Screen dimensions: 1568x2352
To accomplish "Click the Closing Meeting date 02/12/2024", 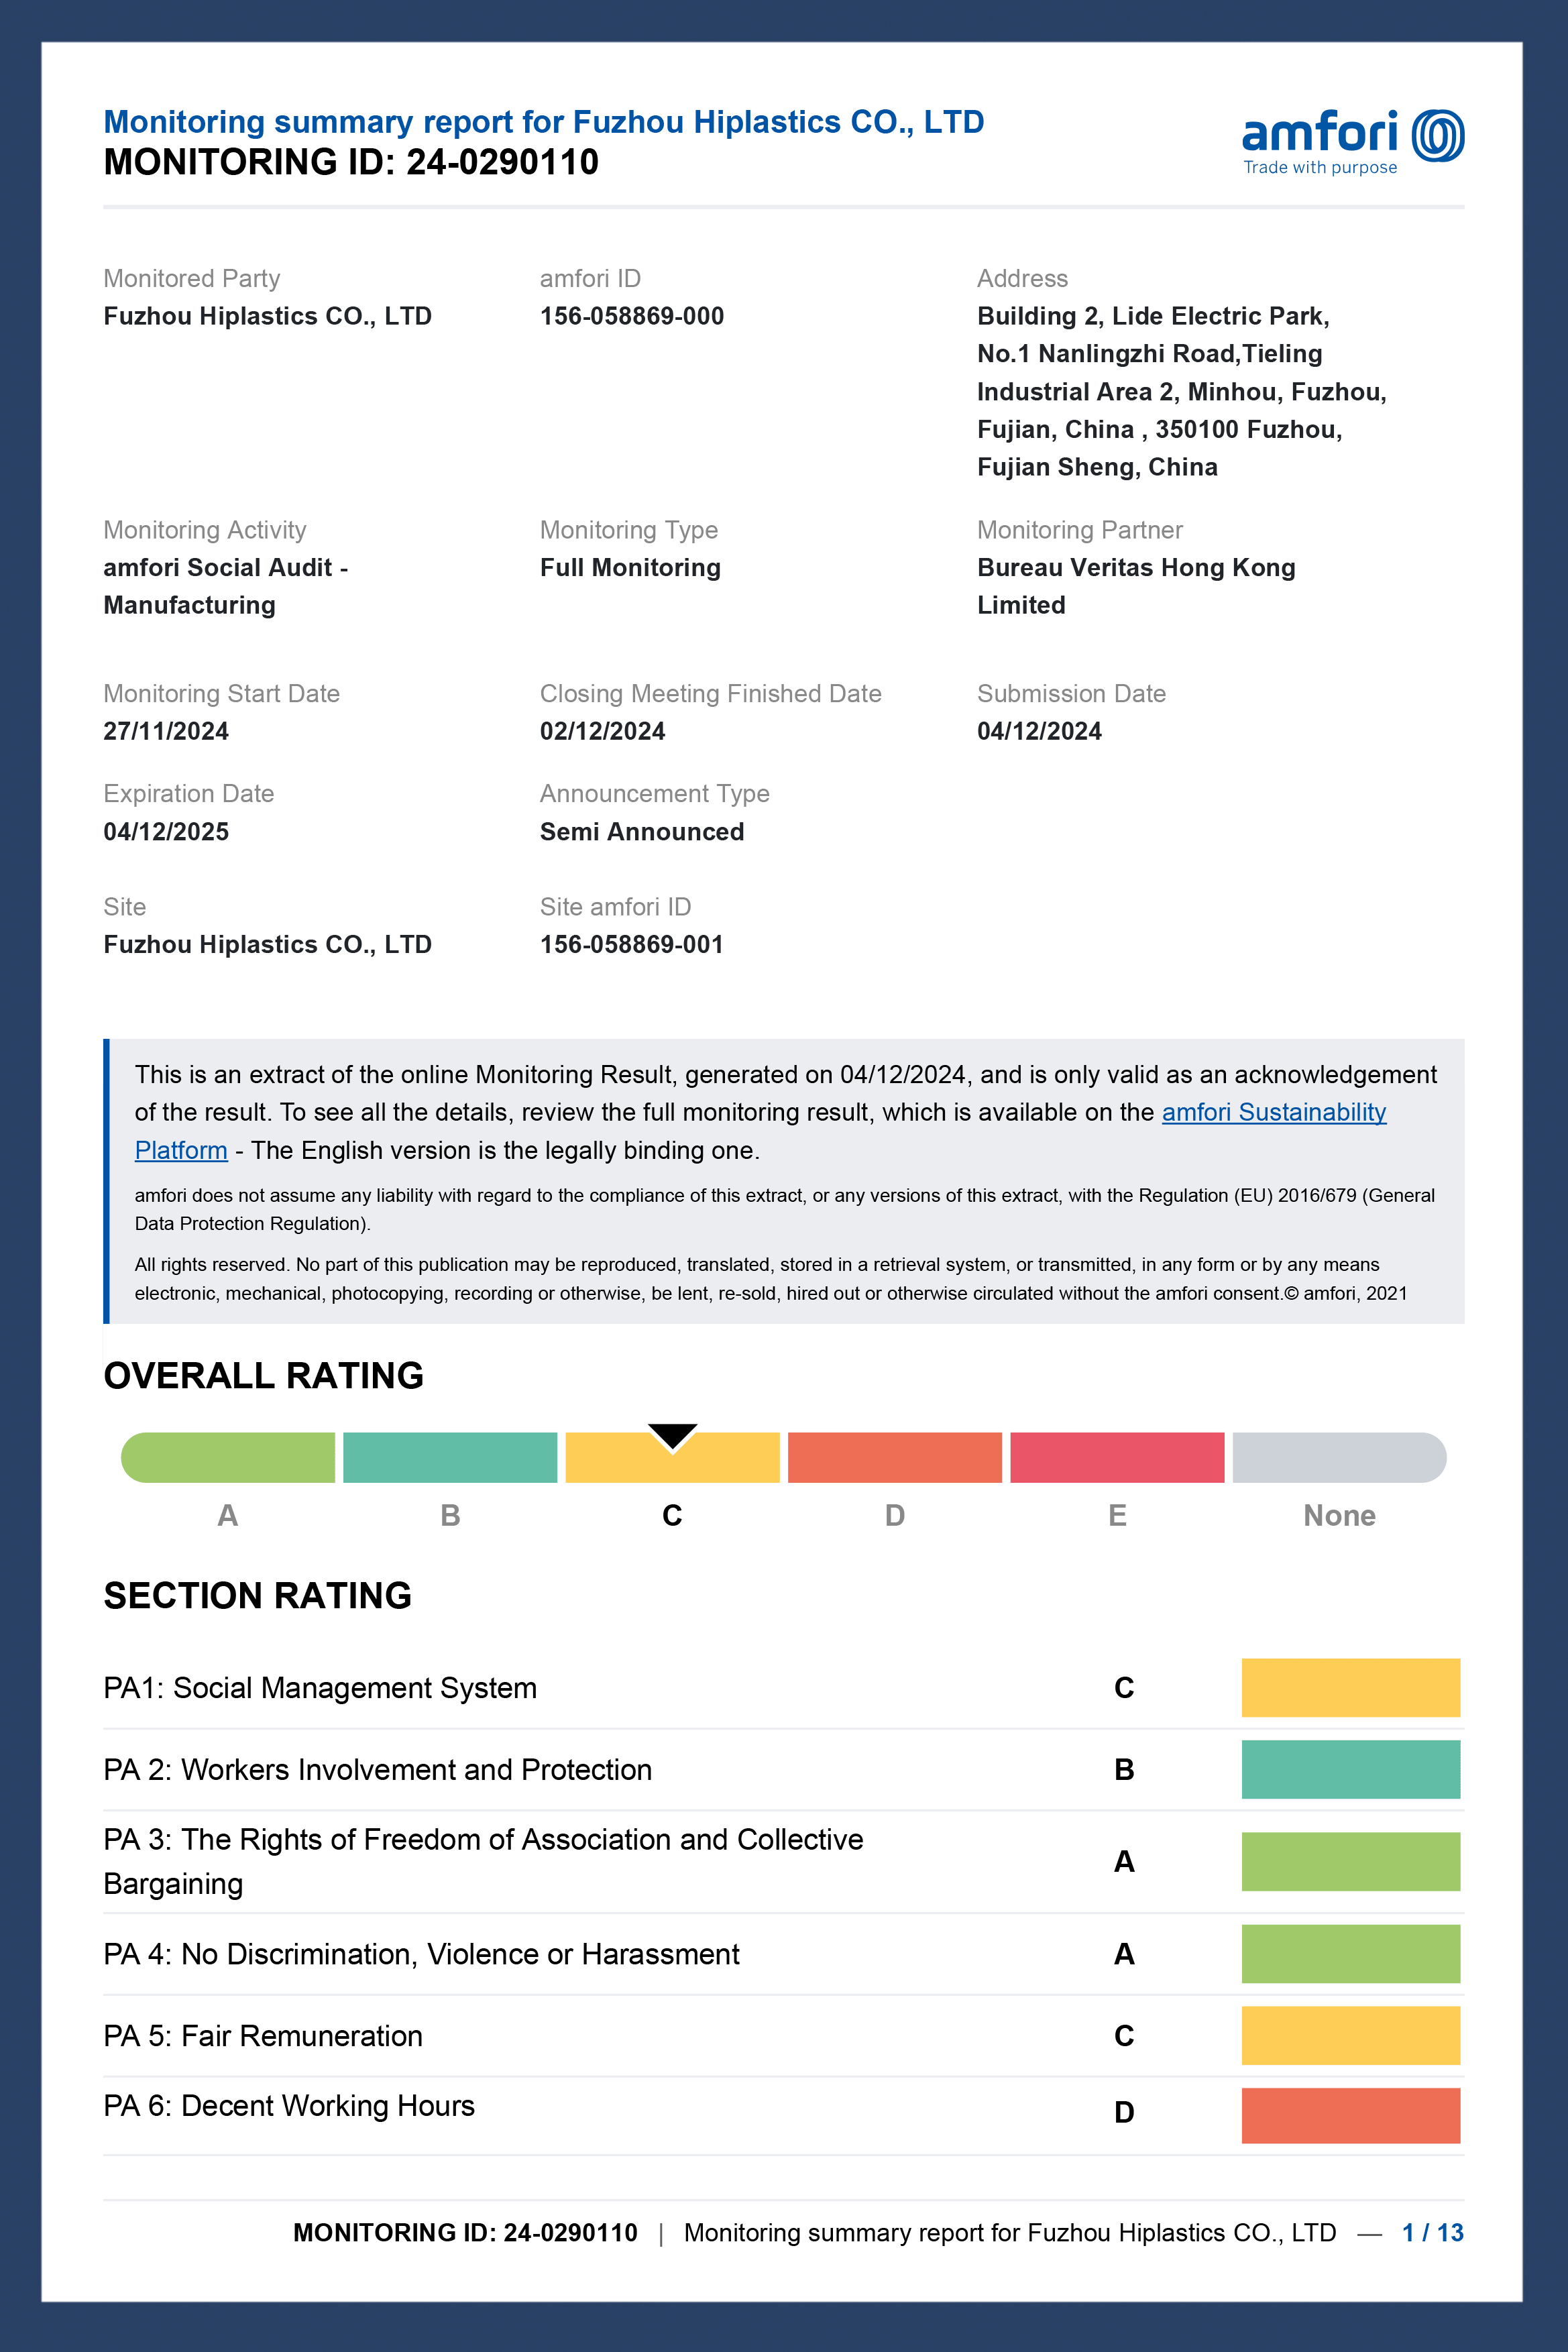I will coord(603,731).
